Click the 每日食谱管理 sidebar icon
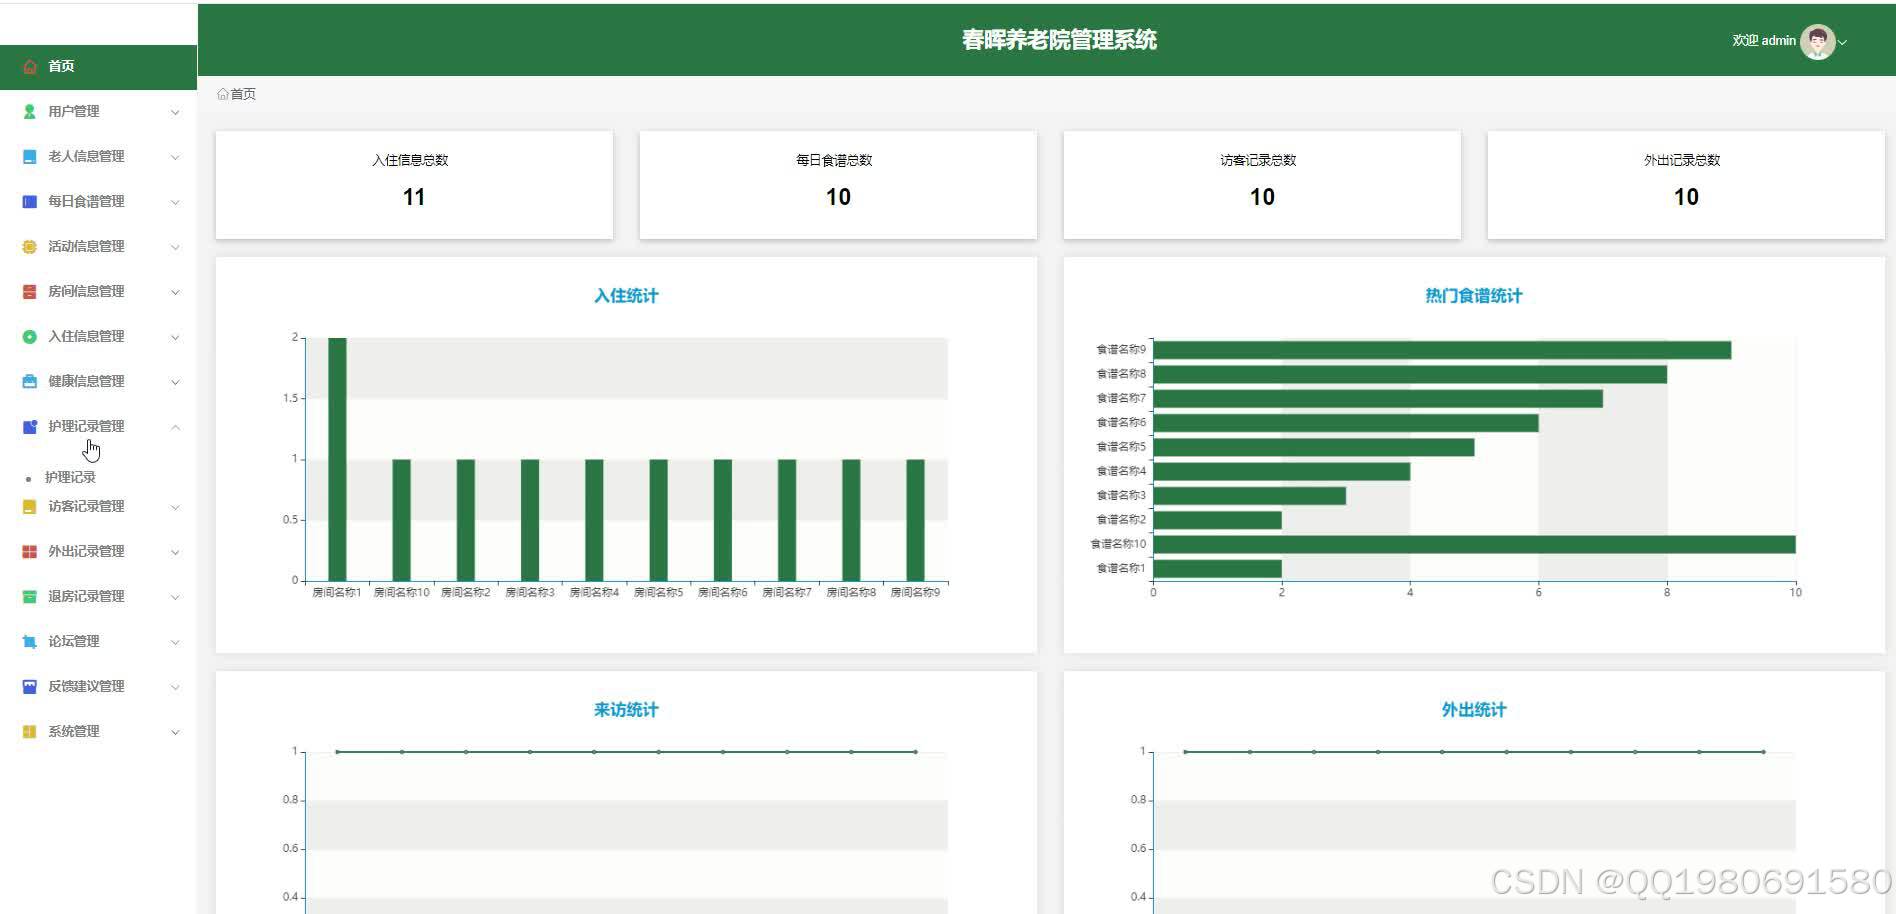 pyautogui.click(x=30, y=201)
